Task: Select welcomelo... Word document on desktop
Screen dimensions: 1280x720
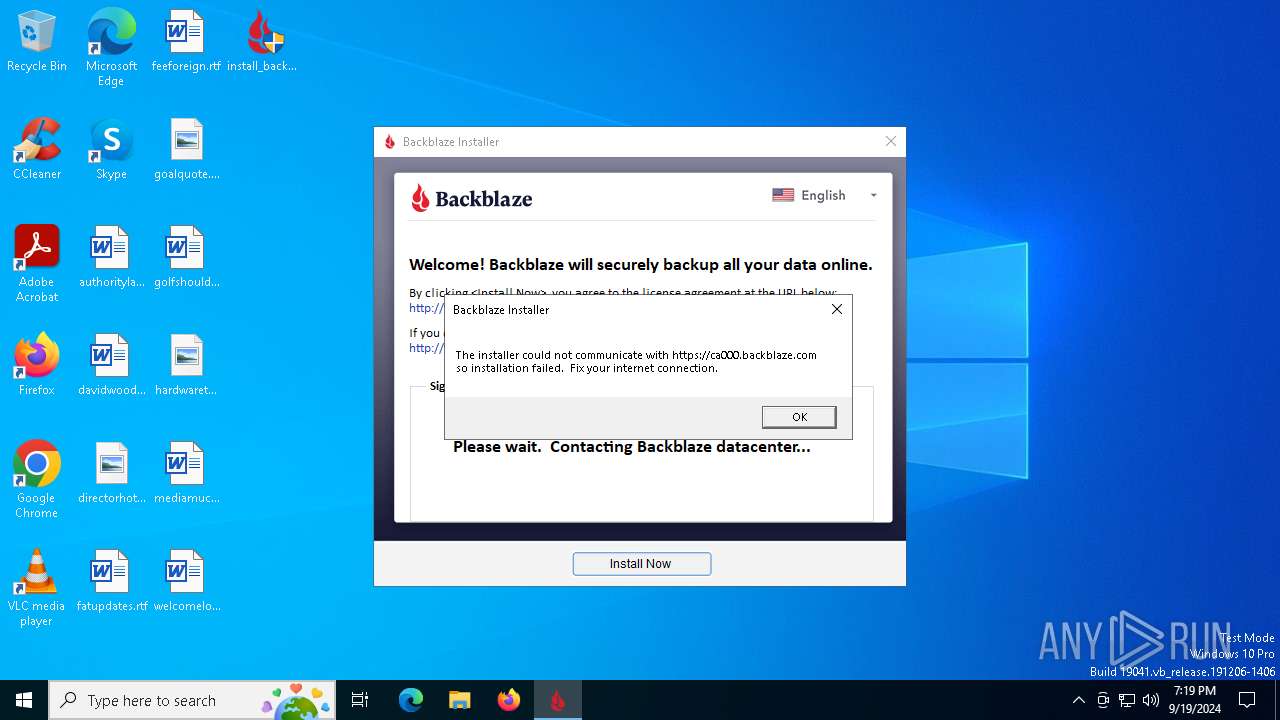Action: pos(186,582)
